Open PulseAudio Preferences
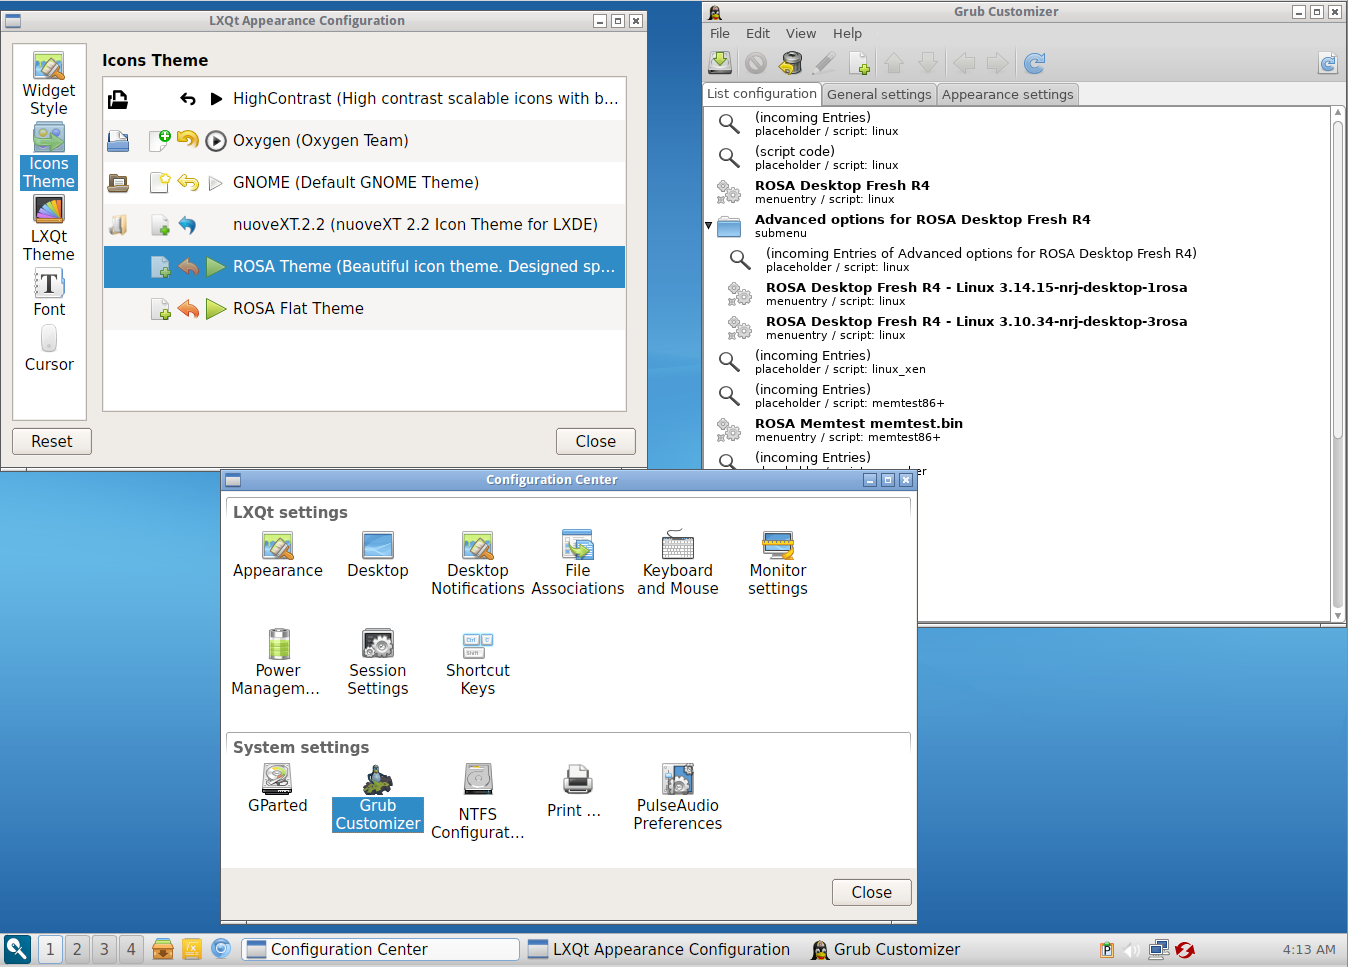The image size is (1348, 967). [x=677, y=798]
